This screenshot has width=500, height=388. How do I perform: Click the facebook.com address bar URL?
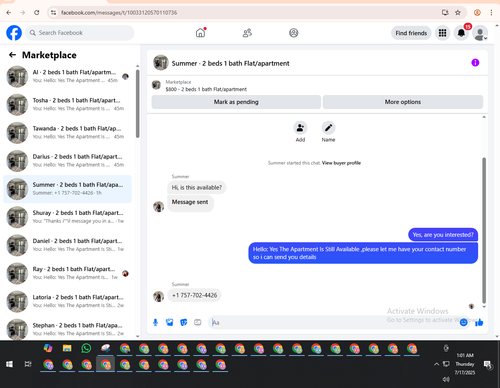coord(119,13)
